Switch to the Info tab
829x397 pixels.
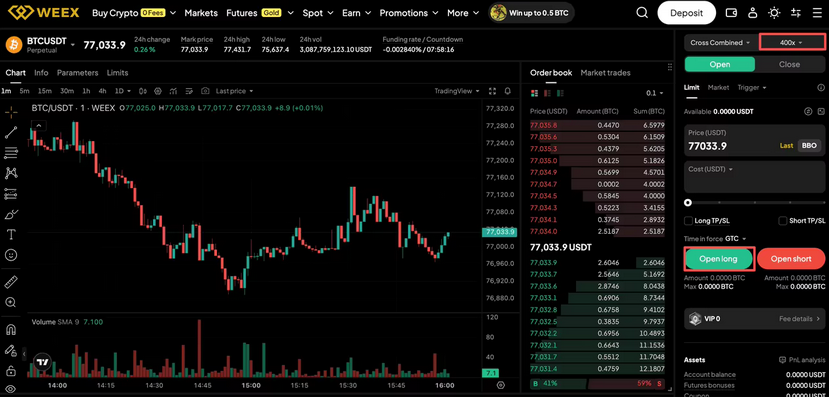pyautogui.click(x=41, y=73)
